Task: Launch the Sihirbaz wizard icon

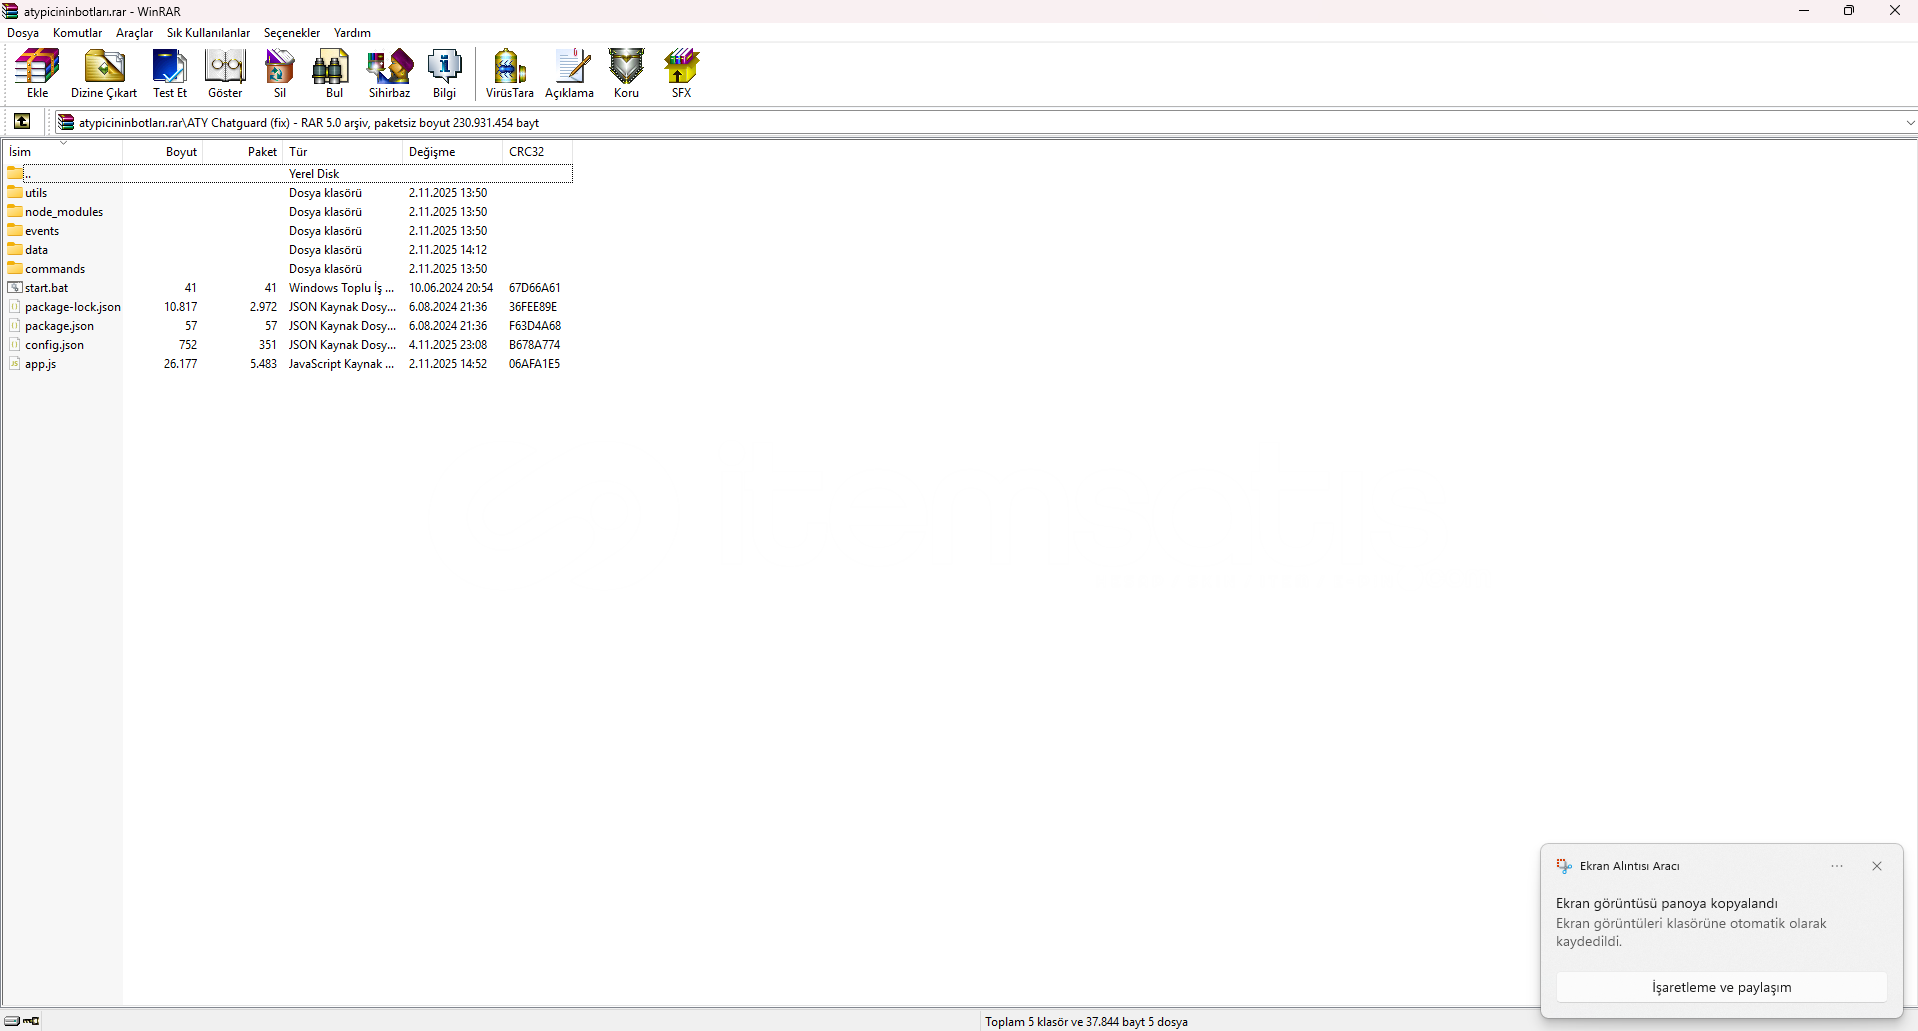Action: 389,73
